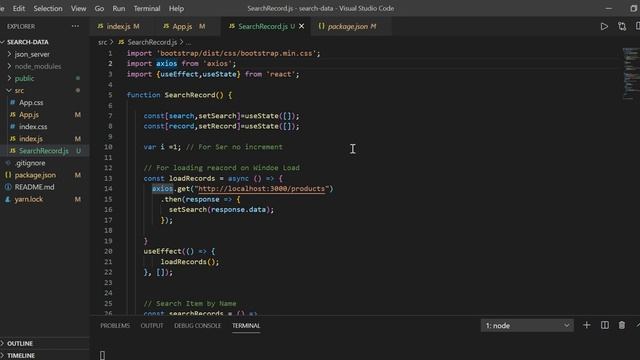
Task: Click the EXPLORER panel title
Action: [21, 27]
